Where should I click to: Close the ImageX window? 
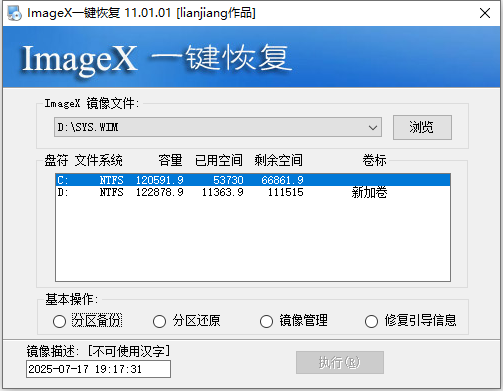pos(485,13)
